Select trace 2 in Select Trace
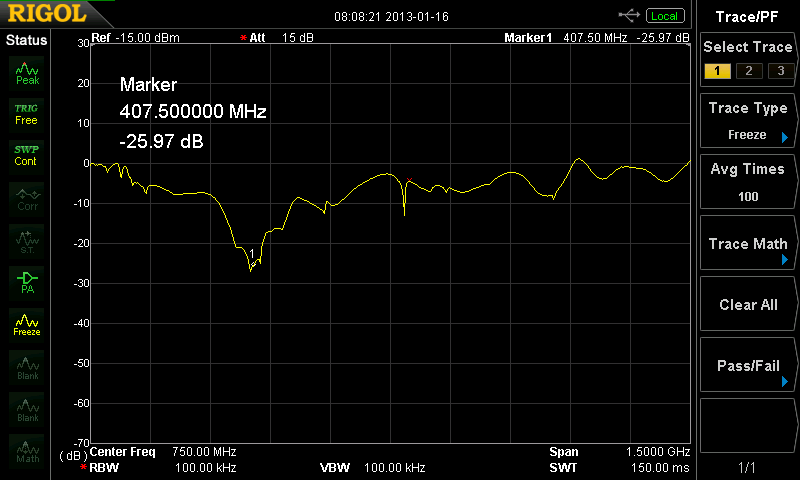The height and width of the screenshot is (480, 800). coord(748,71)
